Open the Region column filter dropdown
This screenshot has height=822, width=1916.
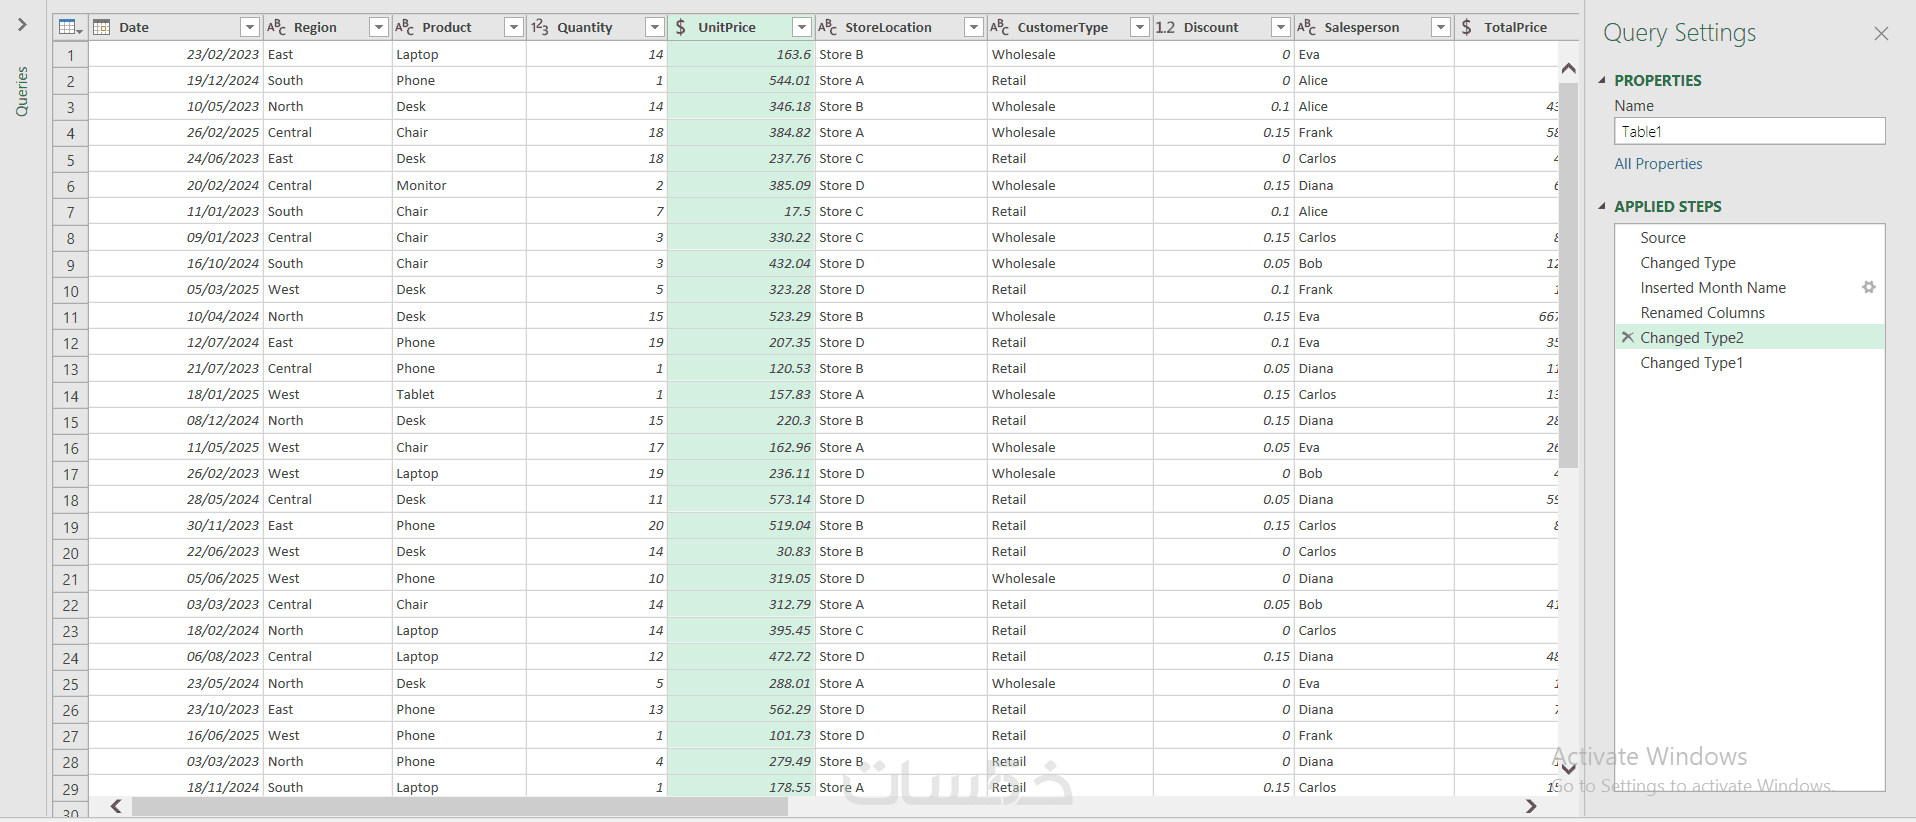point(379,27)
